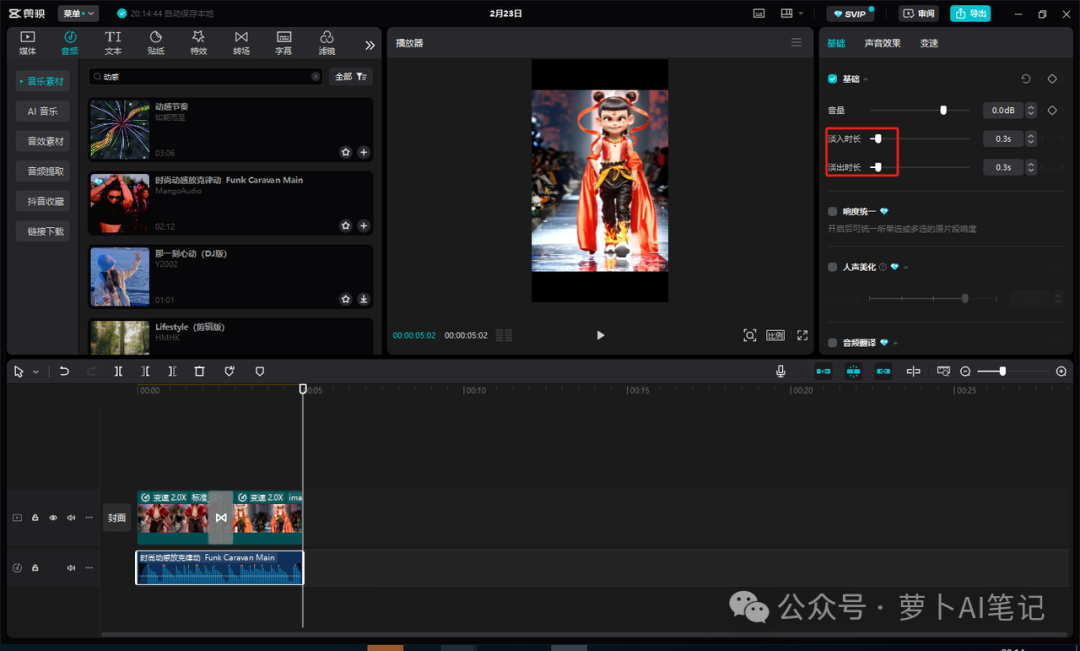Open the 抖音收藏 favorites category
Image resolution: width=1080 pixels, height=651 pixels.
tap(43, 201)
